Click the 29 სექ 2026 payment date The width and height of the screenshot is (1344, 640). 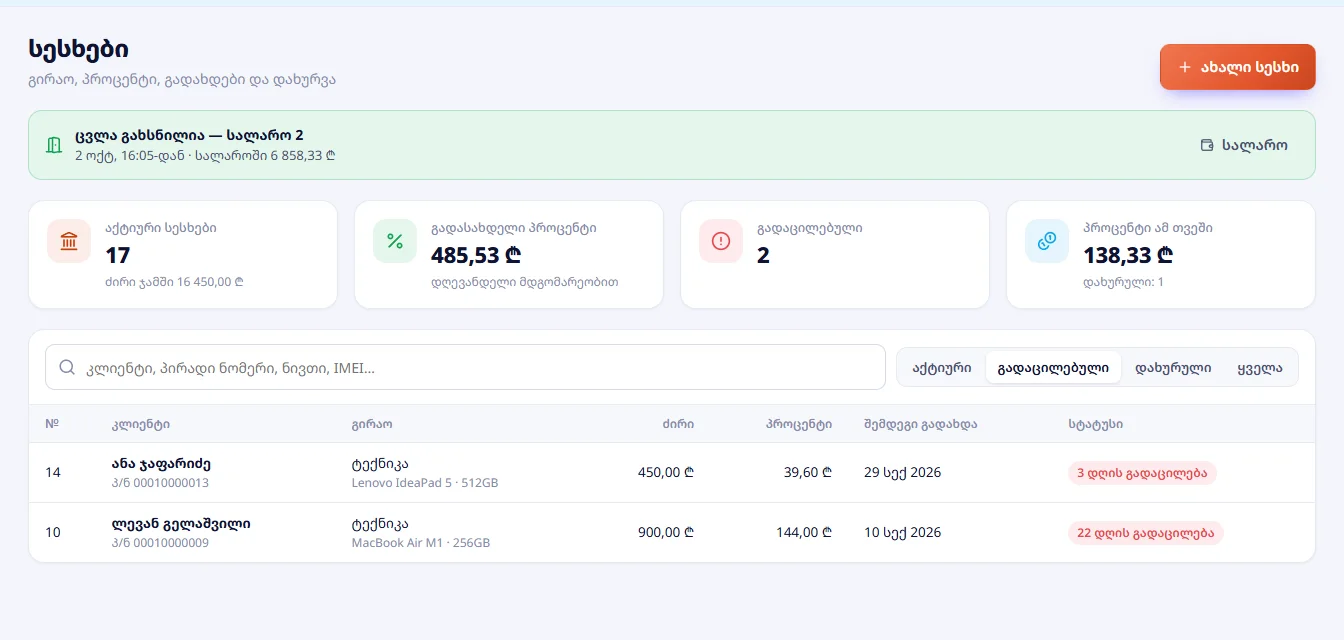click(903, 473)
